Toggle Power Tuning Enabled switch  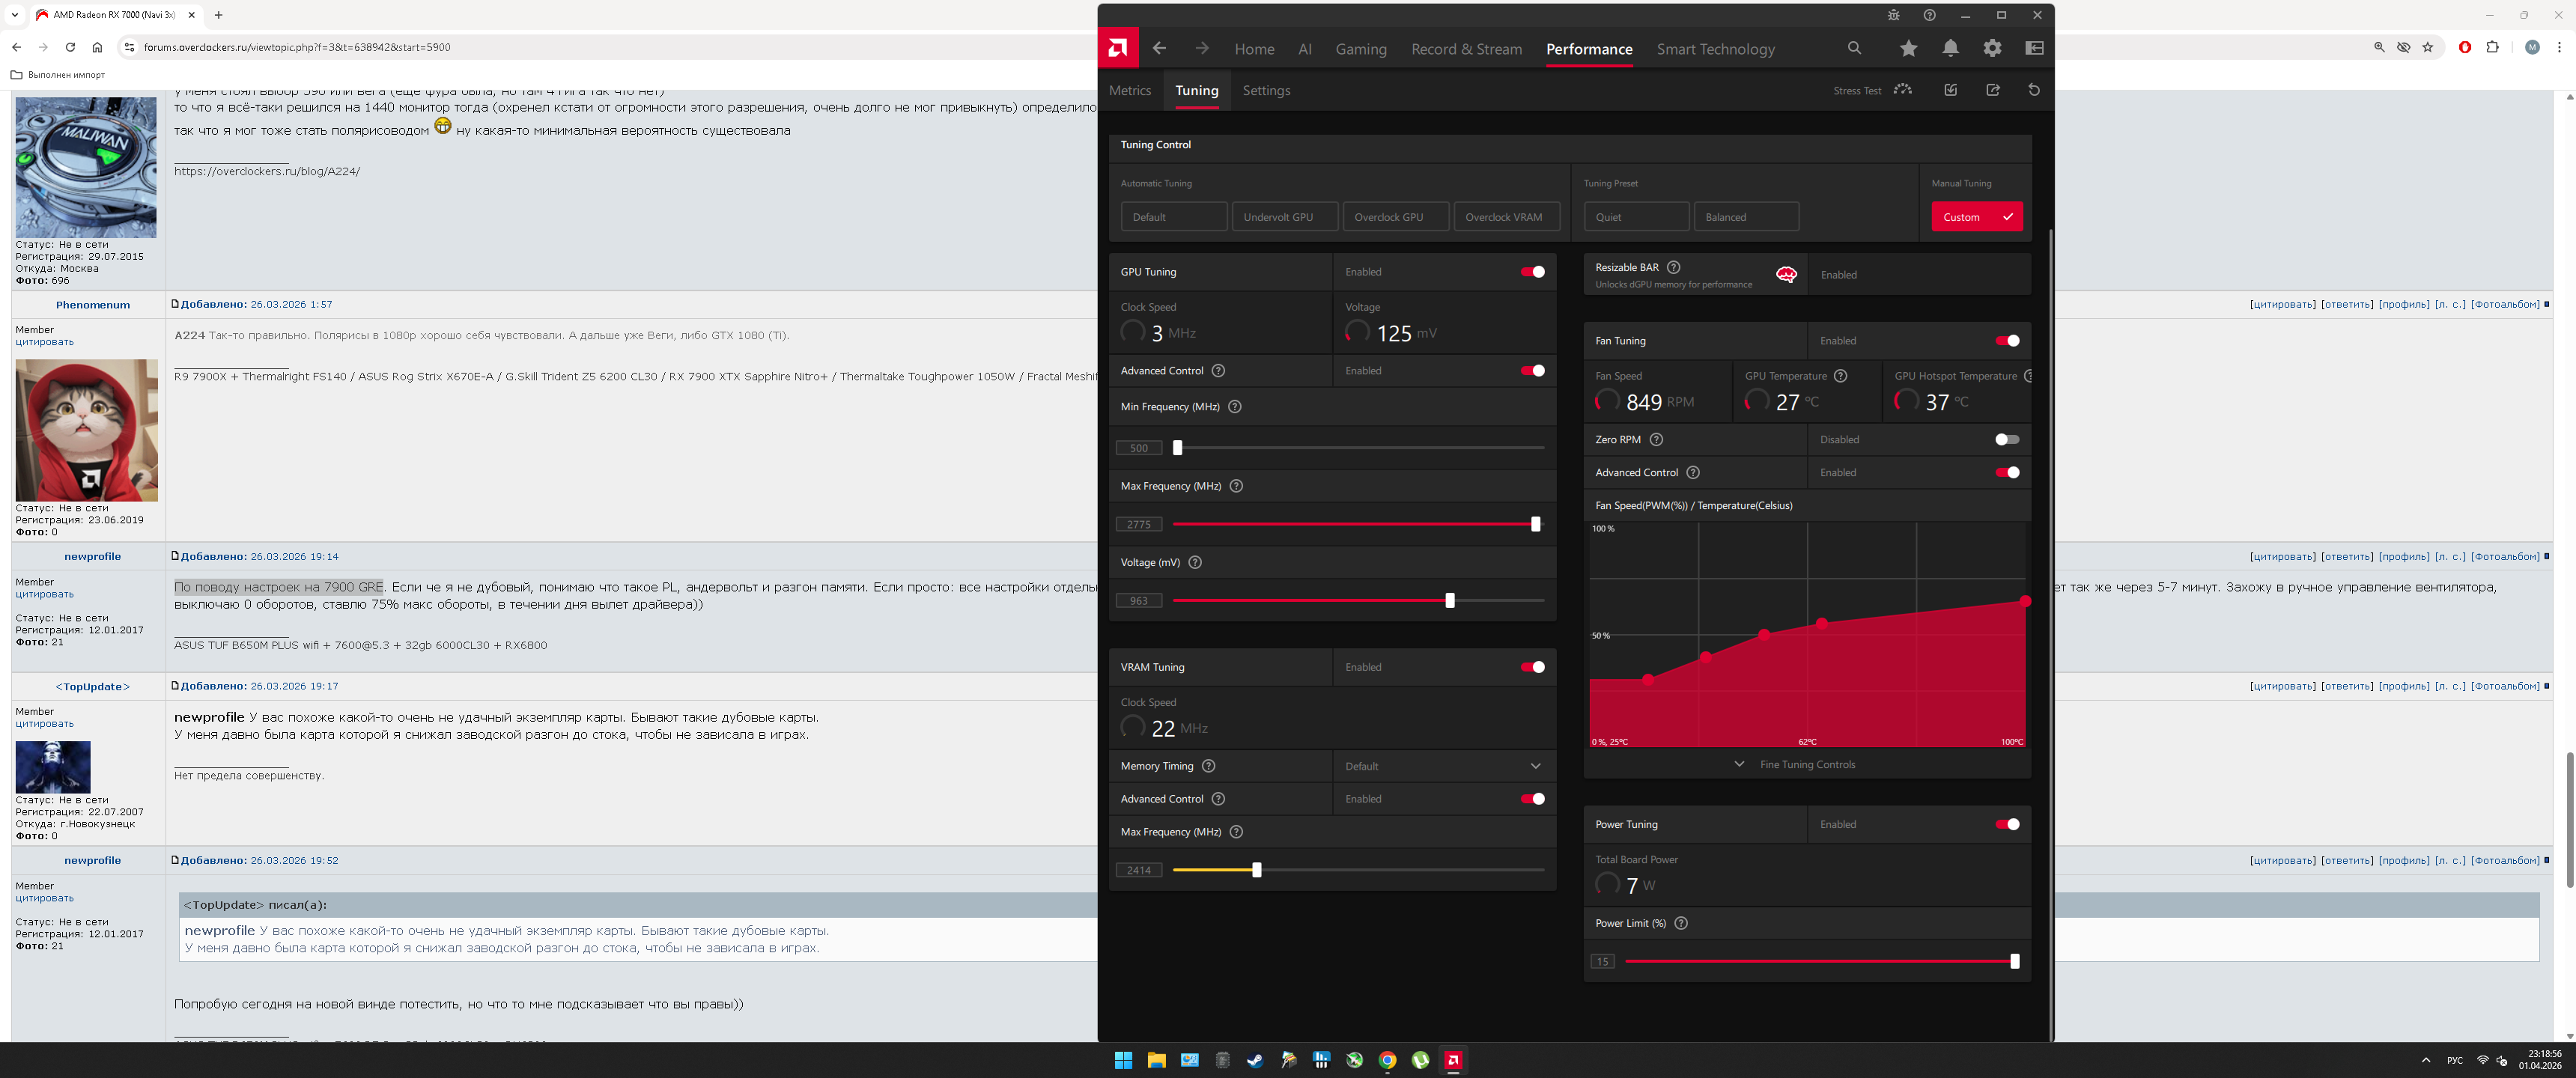click(x=2007, y=825)
